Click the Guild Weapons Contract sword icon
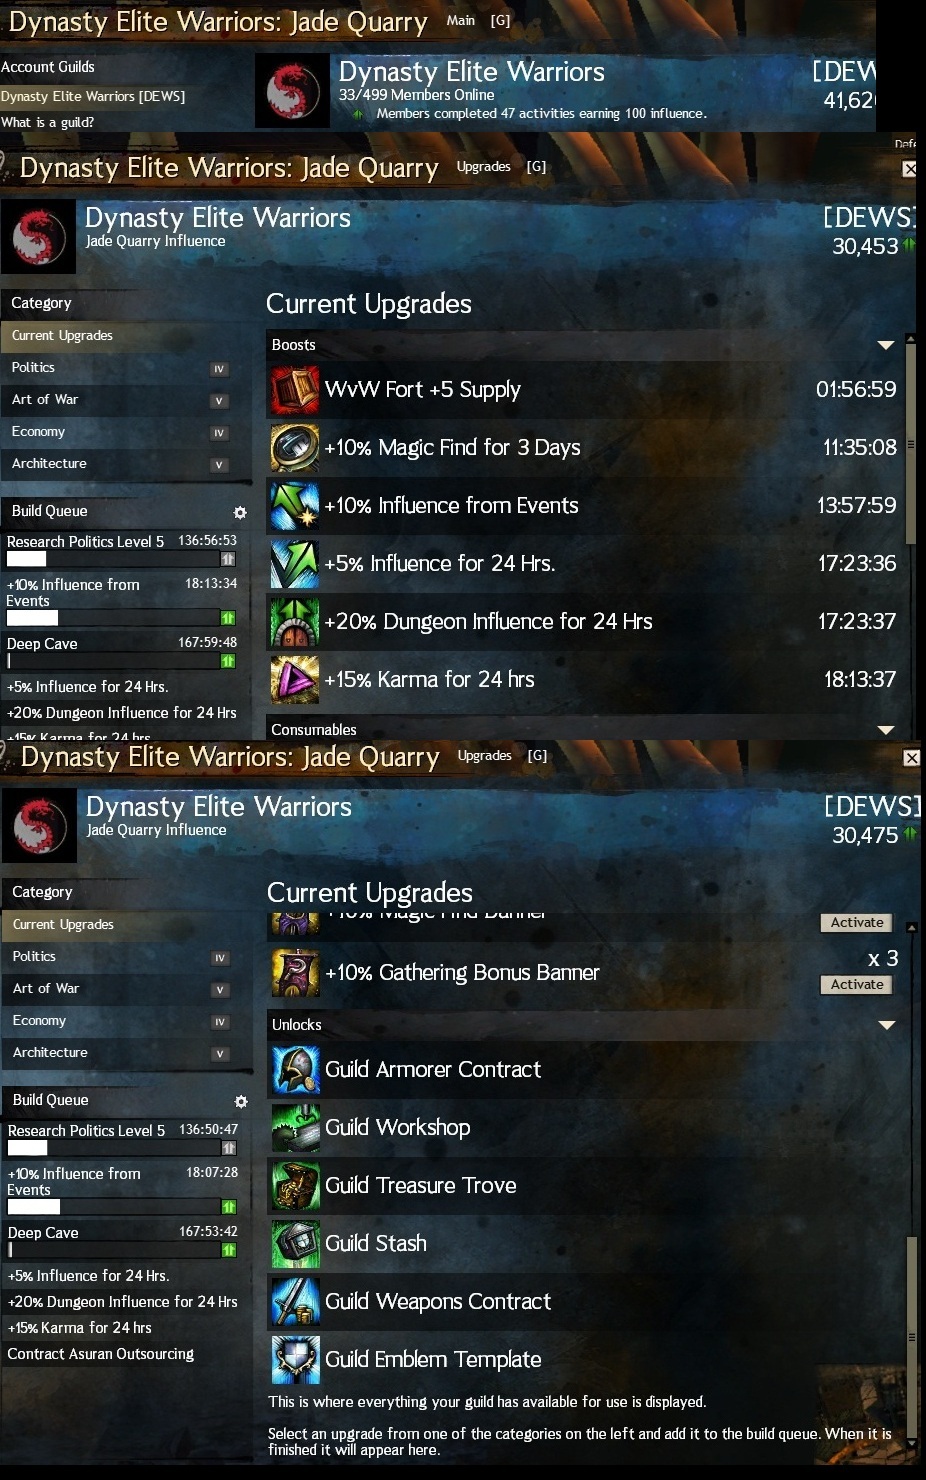 296,1302
